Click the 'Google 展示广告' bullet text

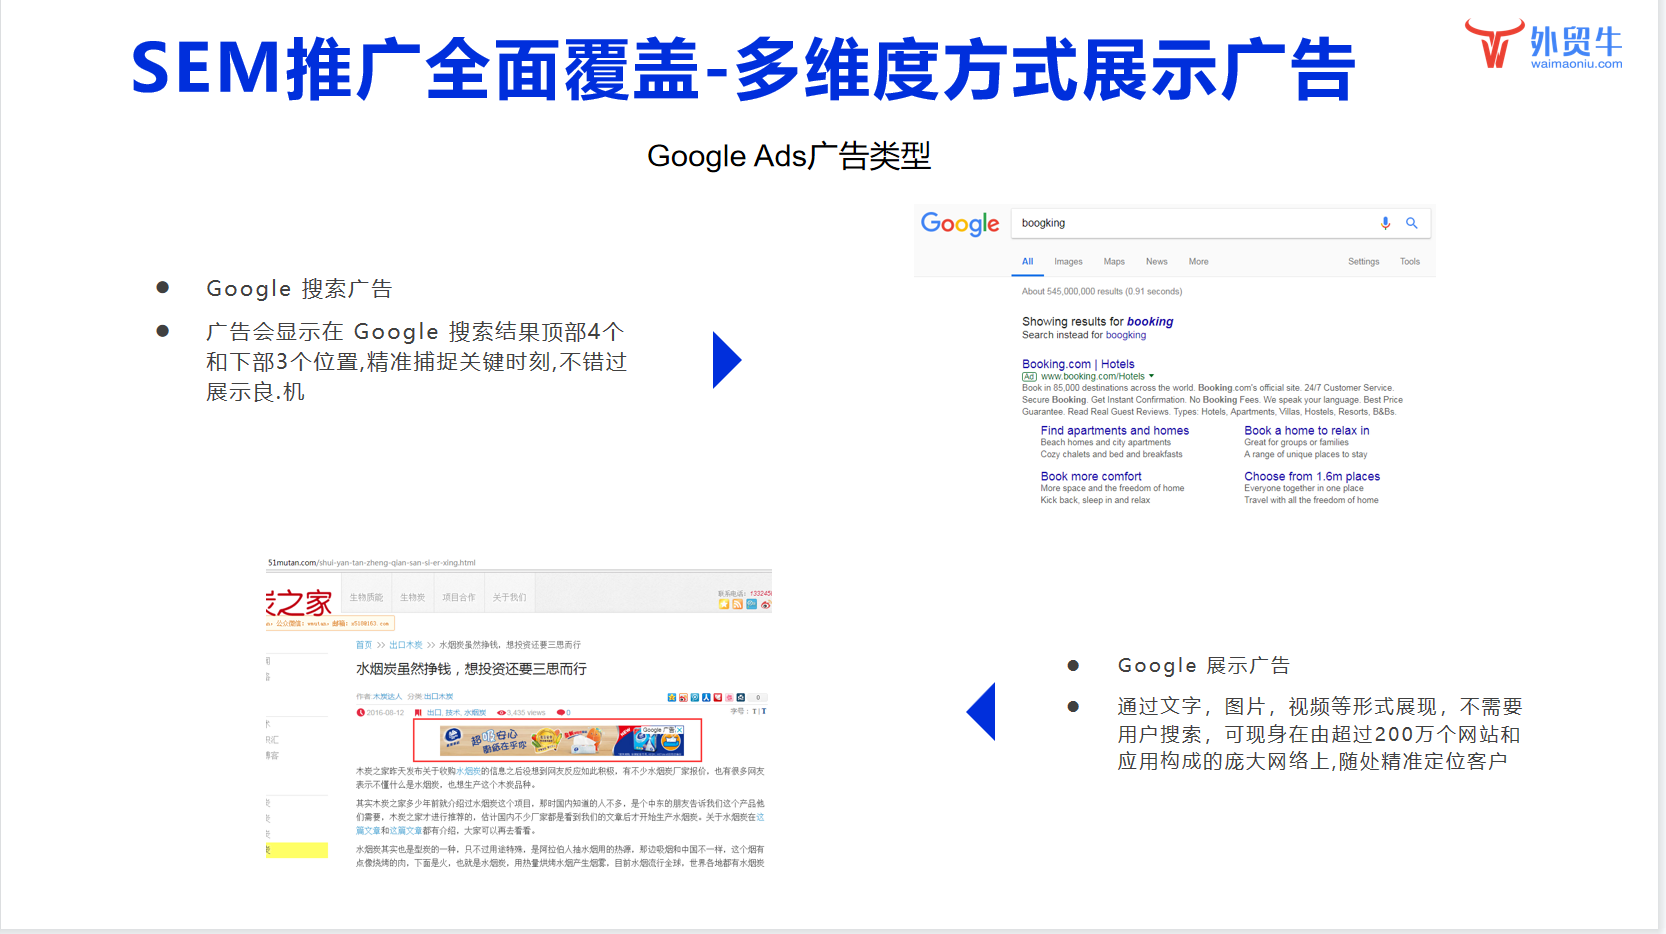(1203, 666)
